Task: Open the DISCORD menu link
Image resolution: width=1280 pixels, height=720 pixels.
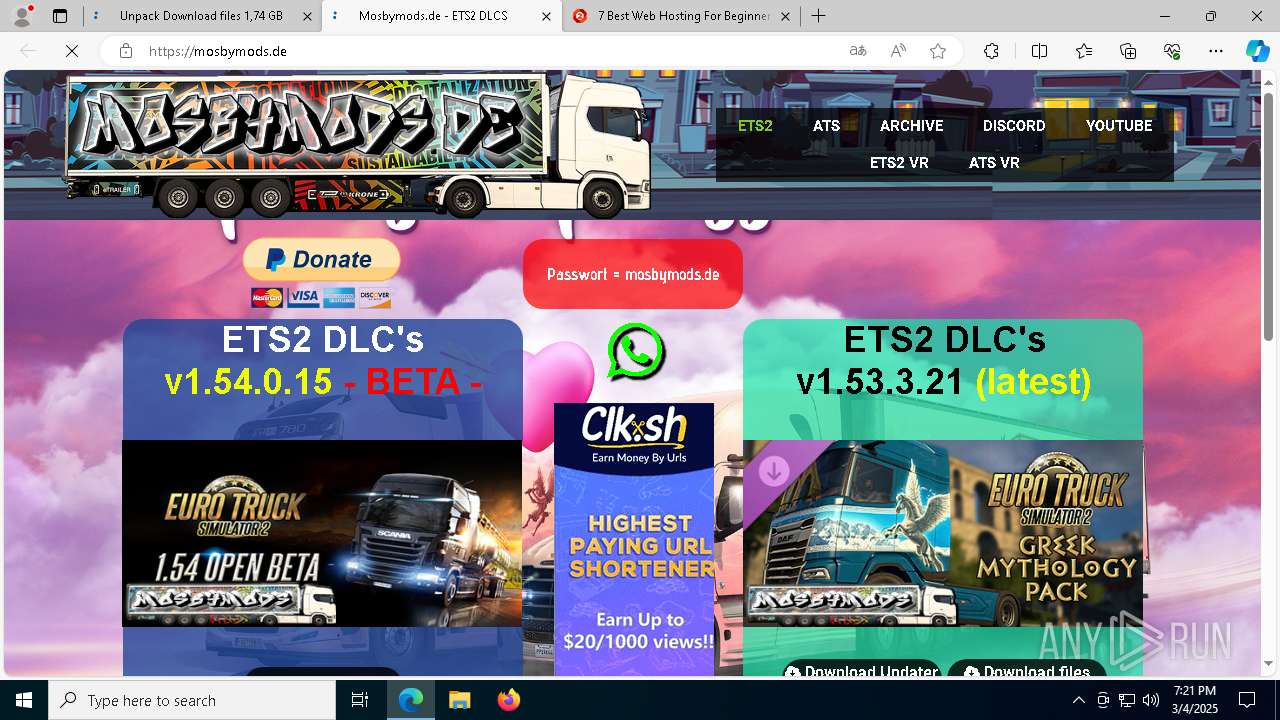Action: (1014, 126)
